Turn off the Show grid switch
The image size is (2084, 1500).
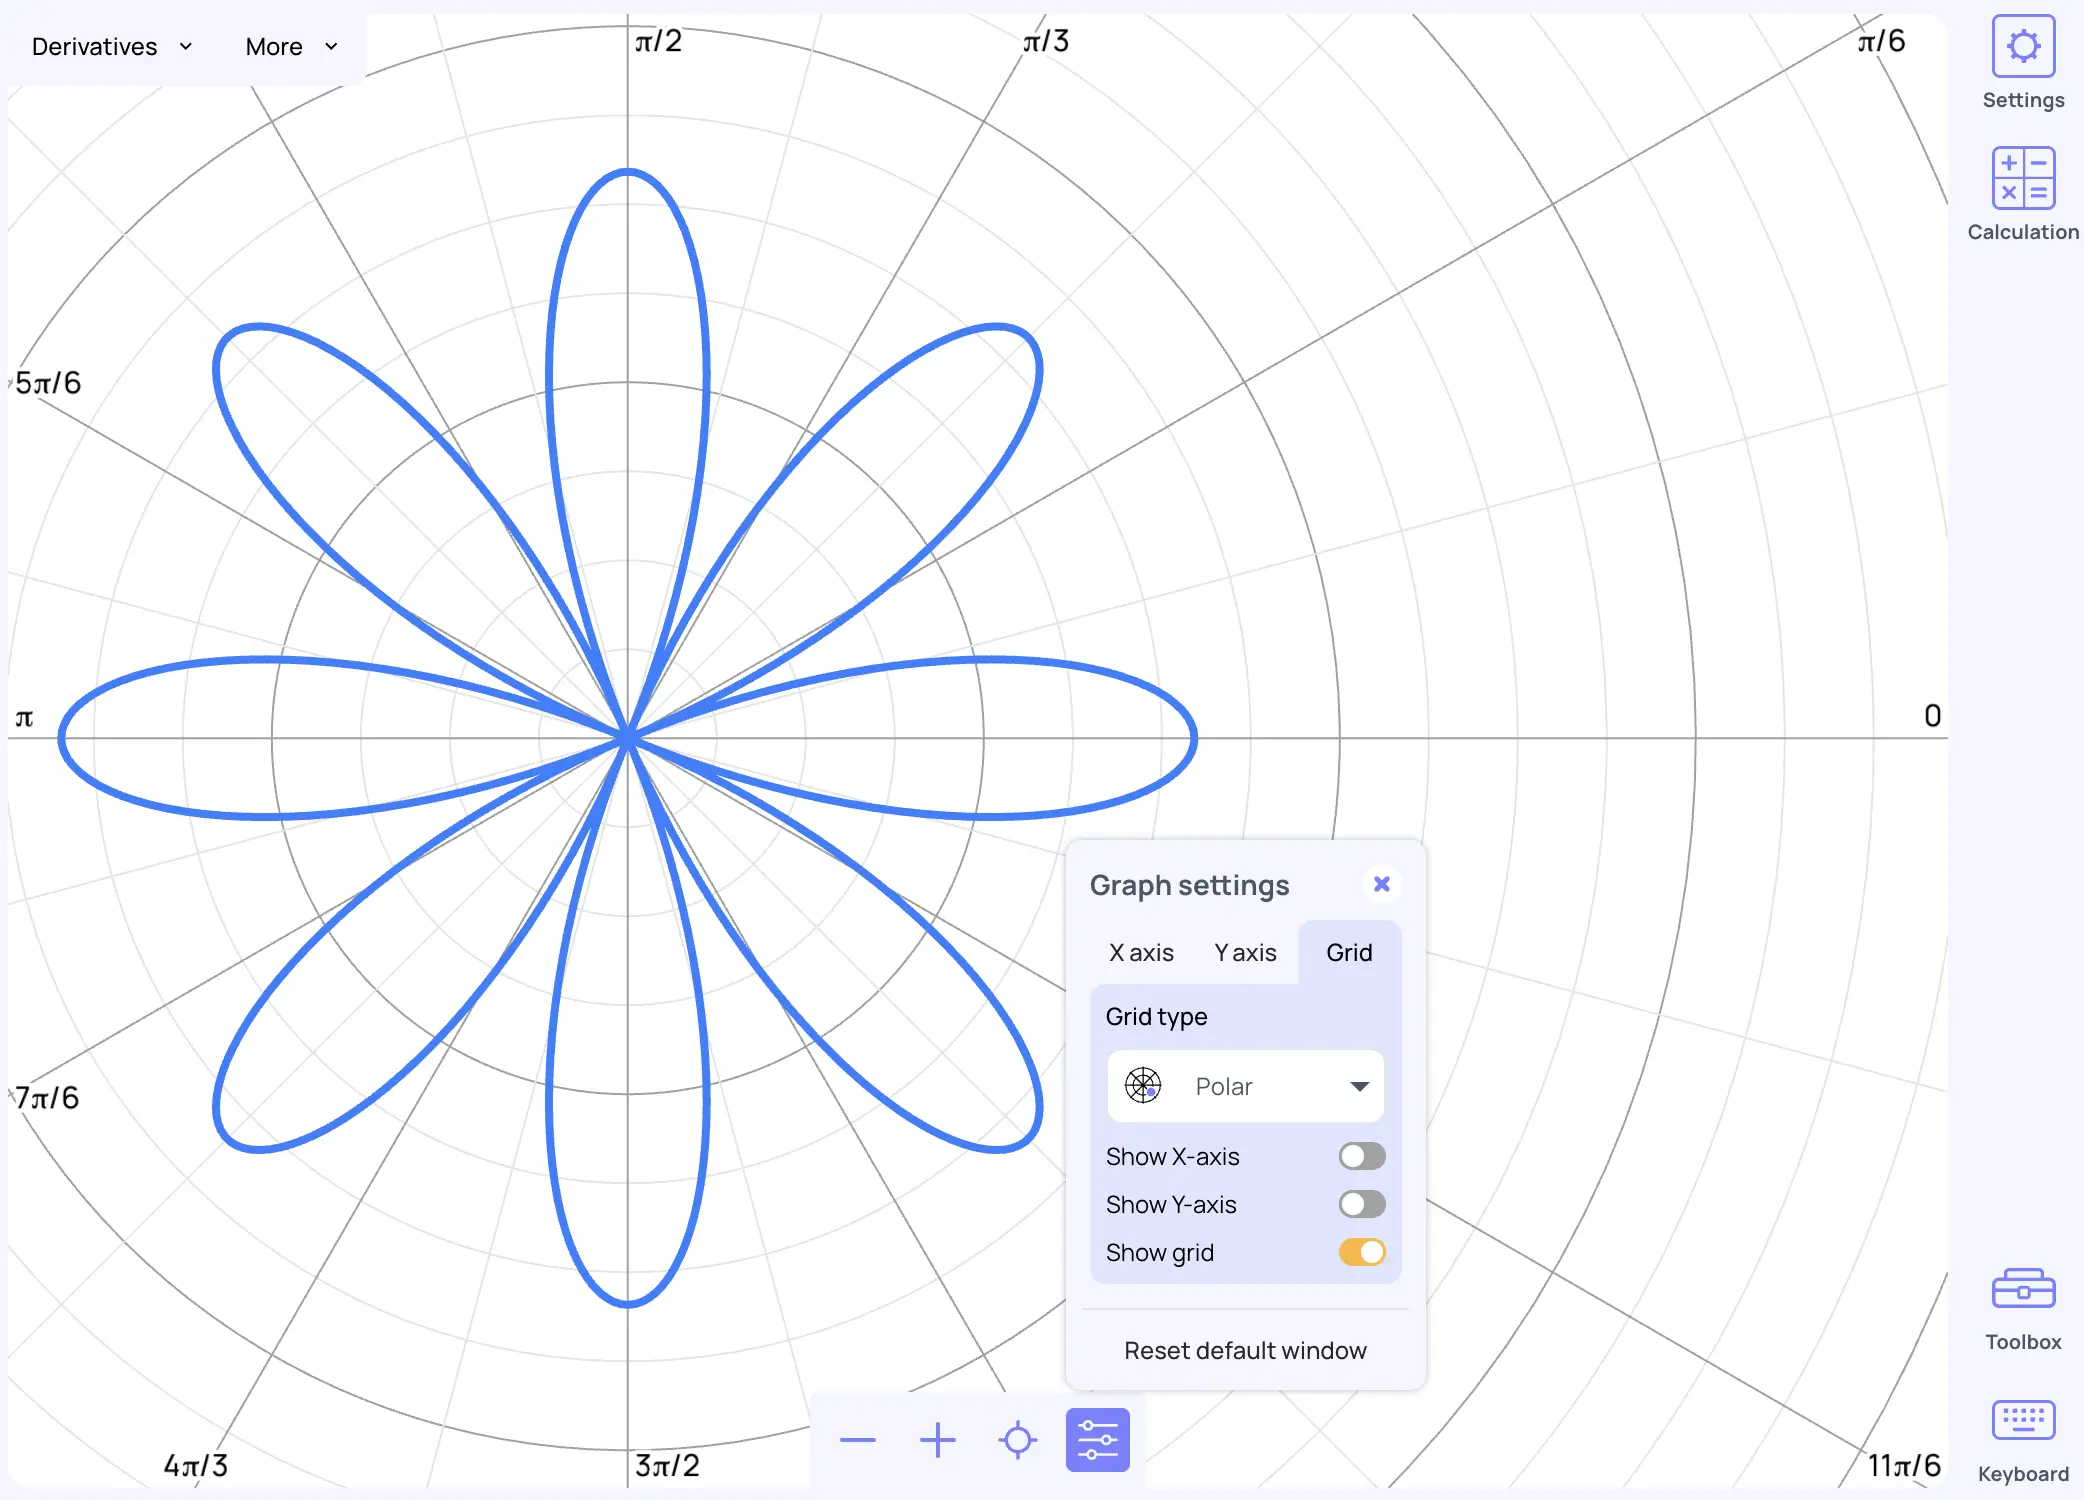coord(1362,1252)
